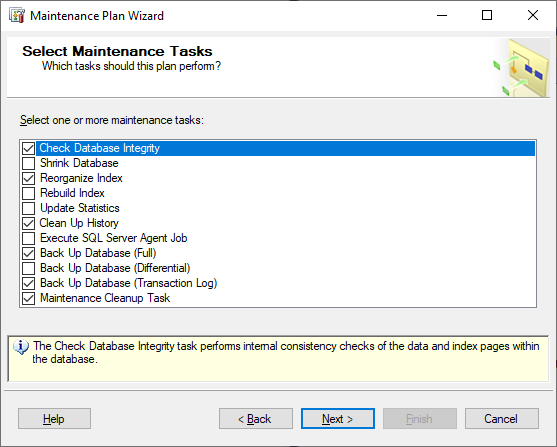Enable Back Up Database (Differential) checkbox
The width and height of the screenshot is (557, 447).
coord(28,268)
